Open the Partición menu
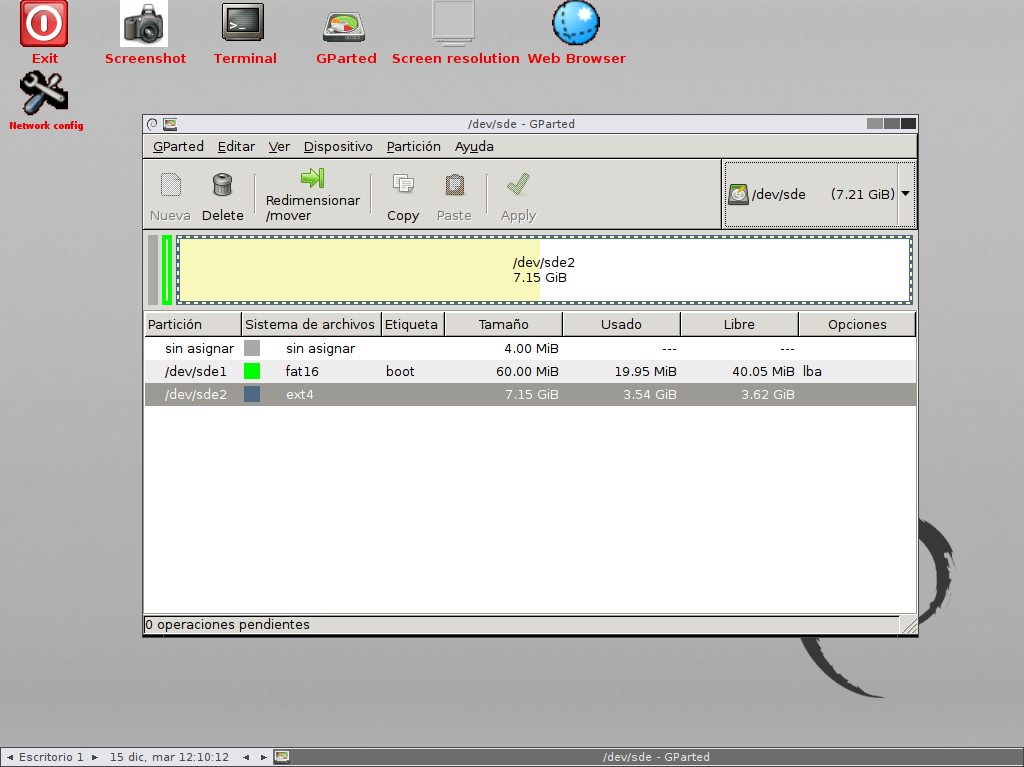 tap(413, 146)
